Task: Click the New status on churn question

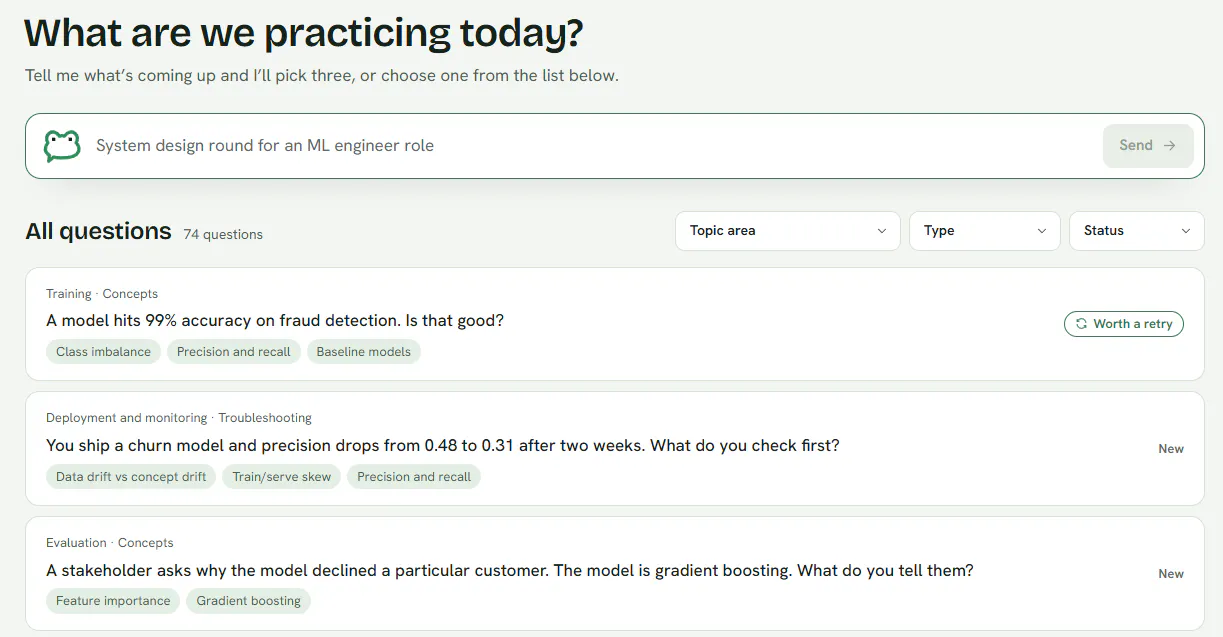Action: tap(1171, 449)
